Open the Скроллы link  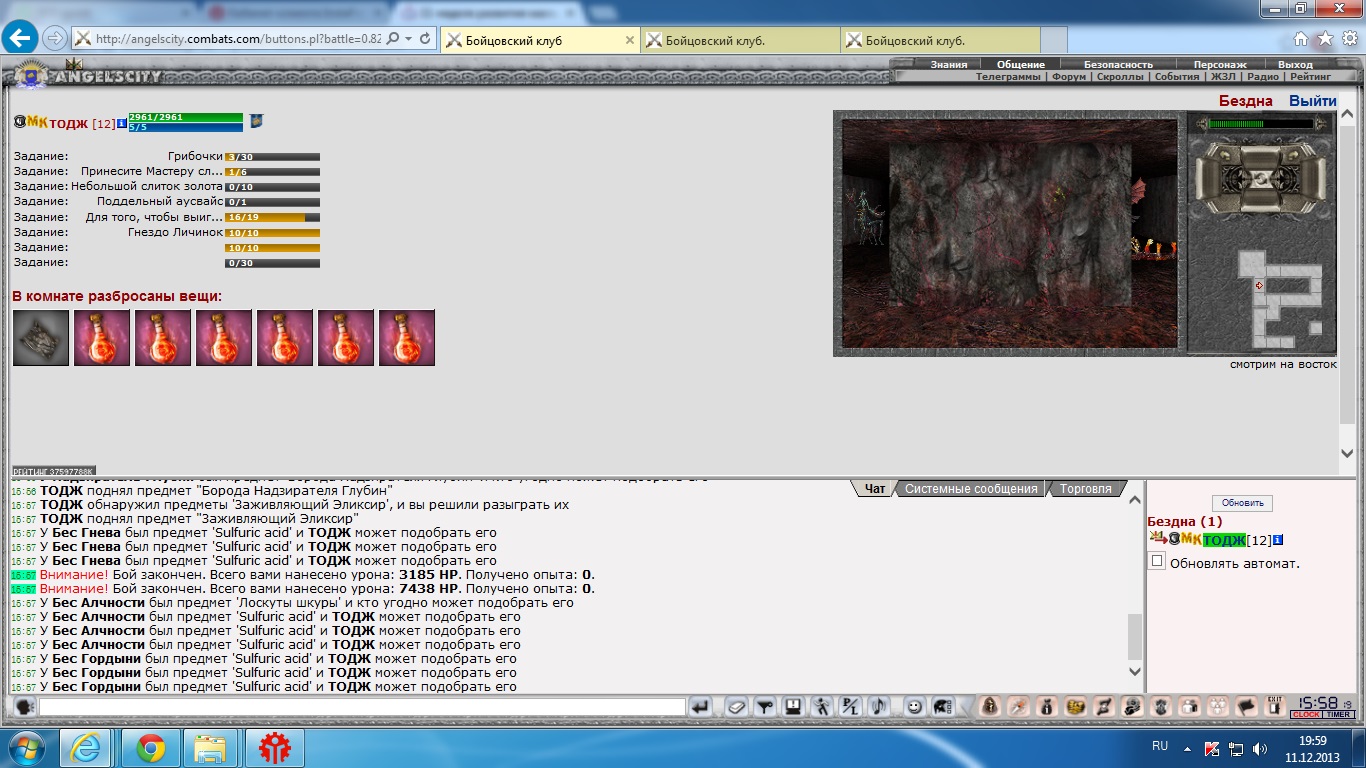click(x=1120, y=76)
